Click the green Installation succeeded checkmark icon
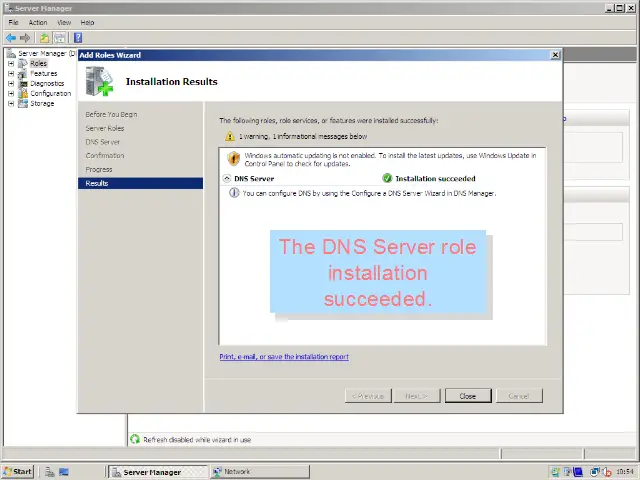The height and width of the screenshot is (480, 640). pos(387,178)
